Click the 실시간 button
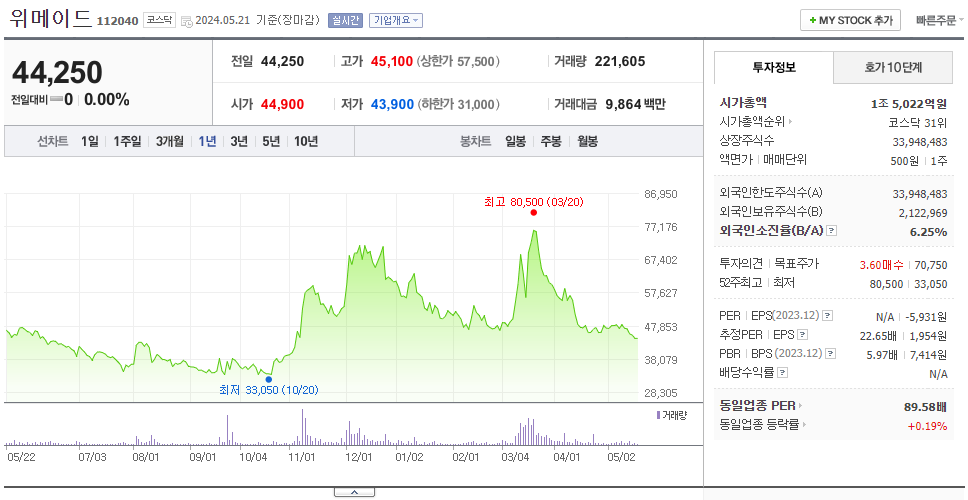 [x=346, y=20]
